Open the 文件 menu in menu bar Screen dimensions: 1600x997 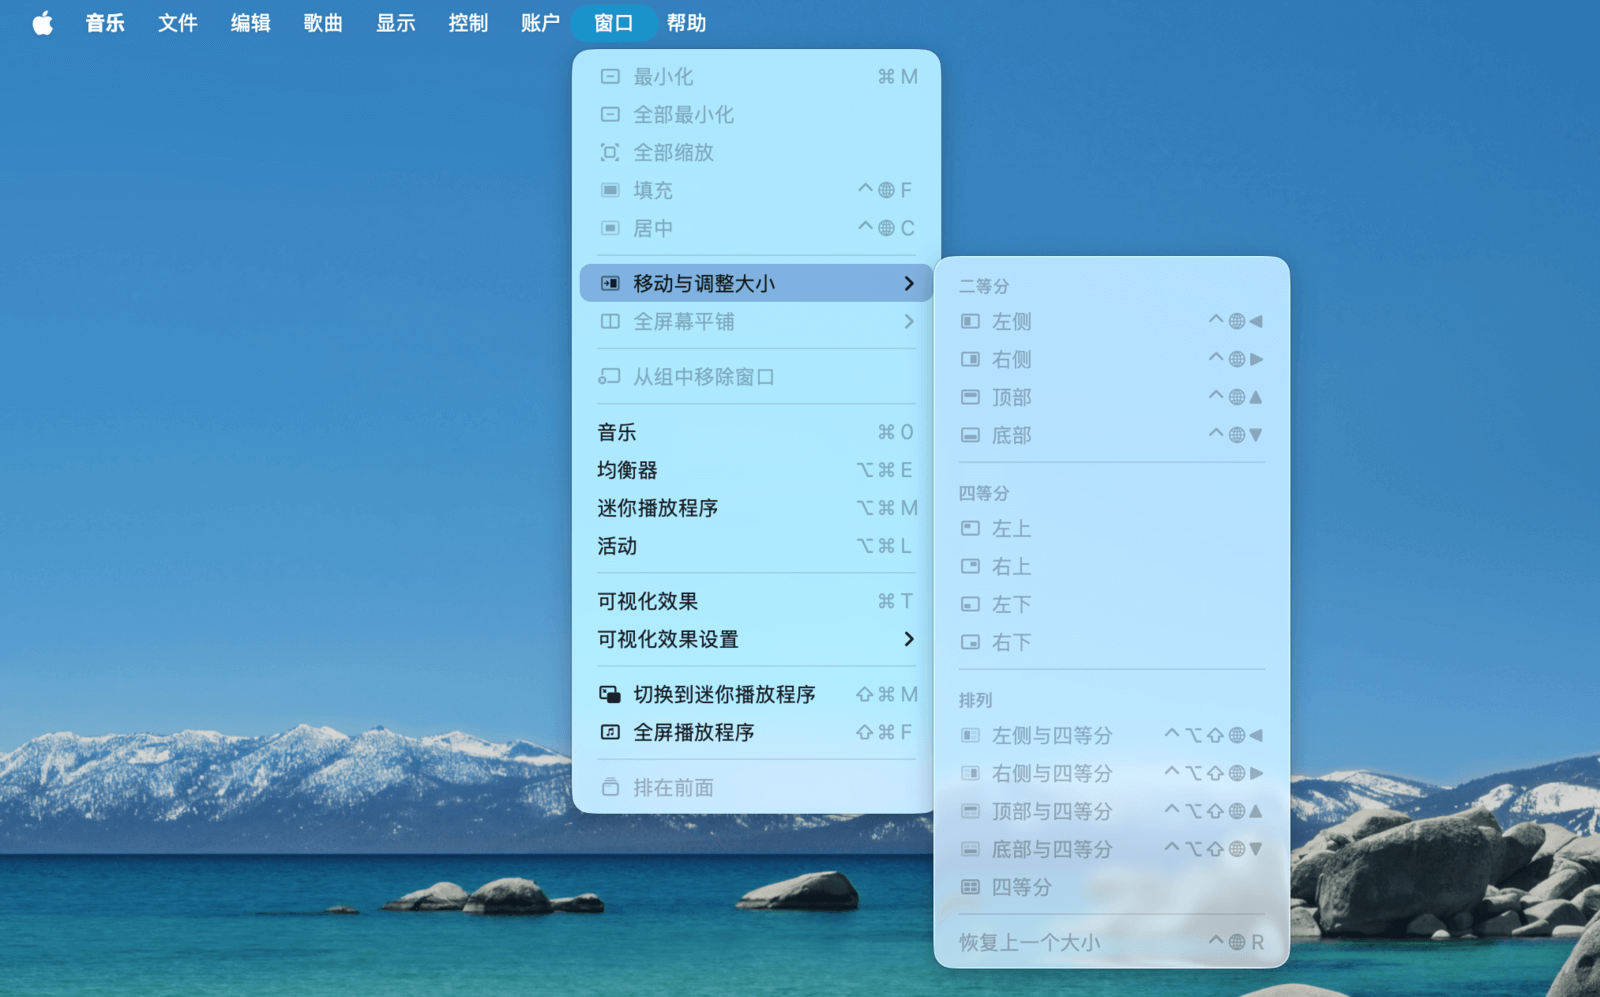(177, 23)
